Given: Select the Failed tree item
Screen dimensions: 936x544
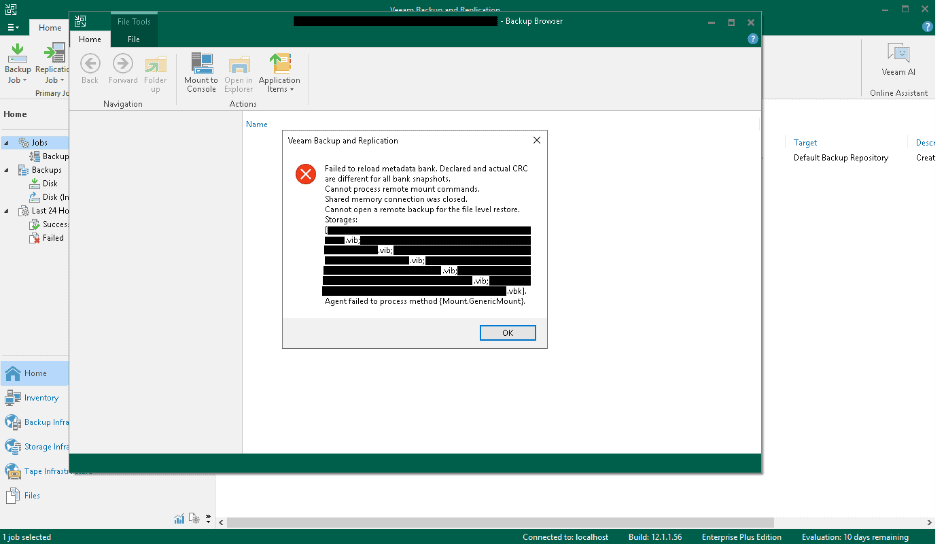Looking at the screenshot, I should [53, 238].
